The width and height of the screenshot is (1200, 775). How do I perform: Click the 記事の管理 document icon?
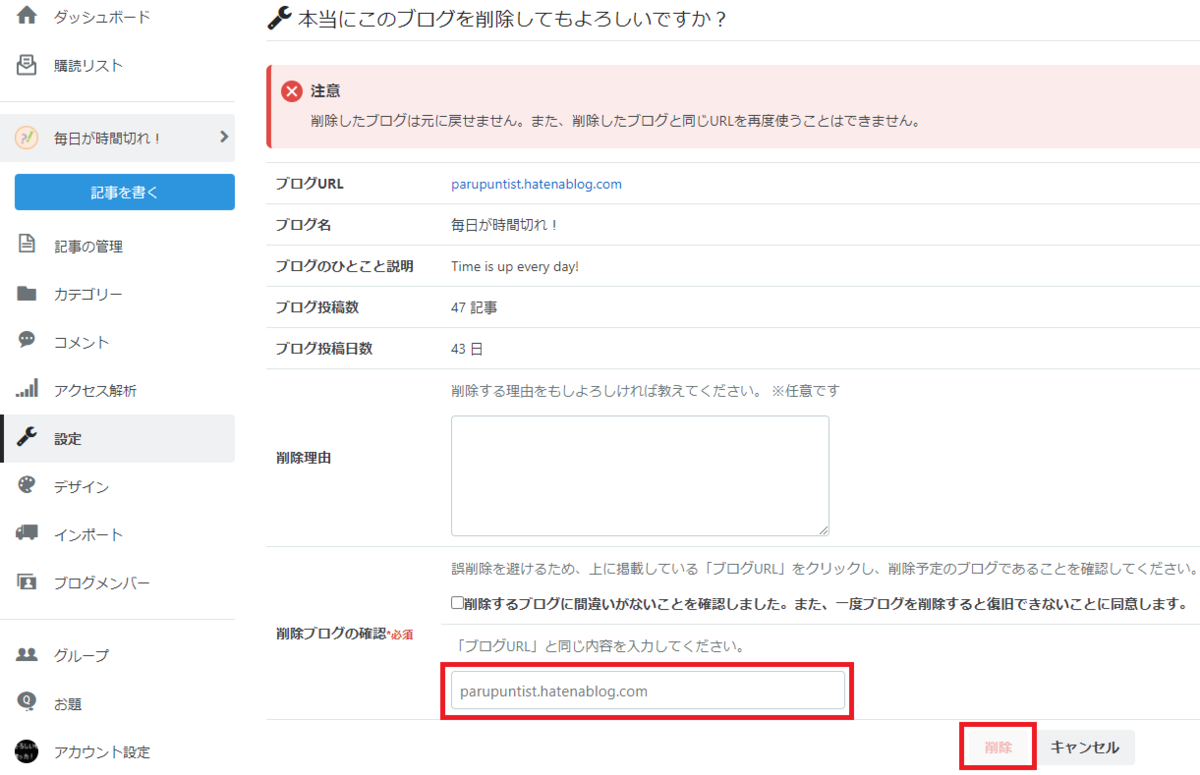click(x=27, y=245)
